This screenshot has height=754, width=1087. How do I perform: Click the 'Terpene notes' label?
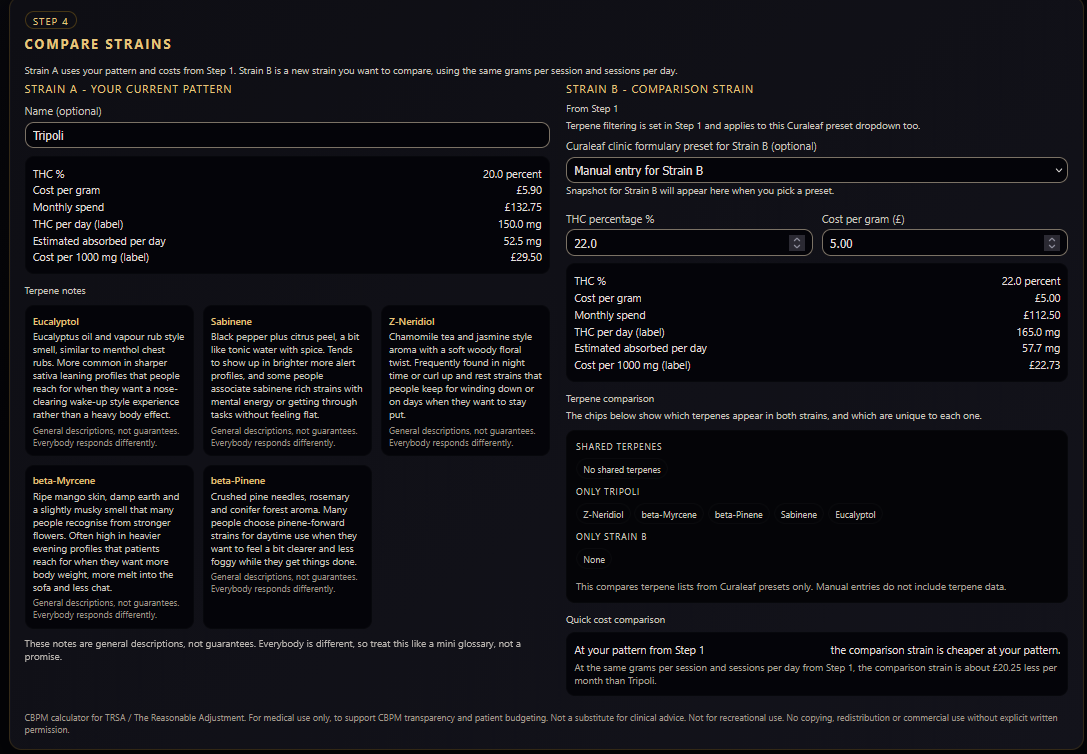coord(55,290)
